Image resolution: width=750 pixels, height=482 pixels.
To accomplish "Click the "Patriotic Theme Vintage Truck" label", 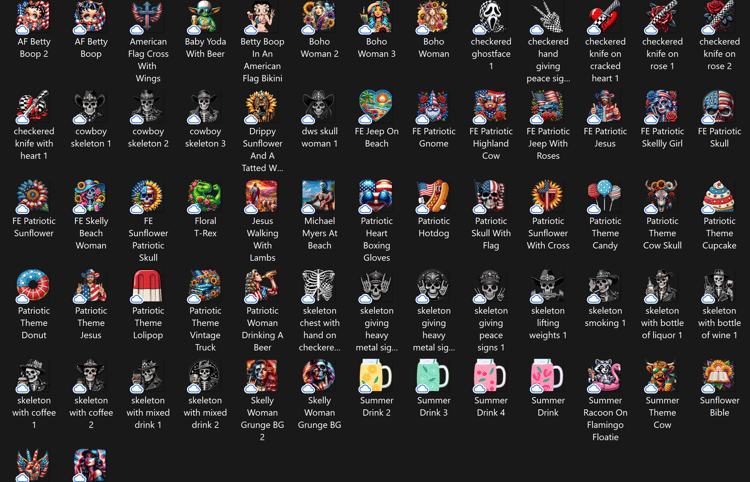I will [205, 329].
